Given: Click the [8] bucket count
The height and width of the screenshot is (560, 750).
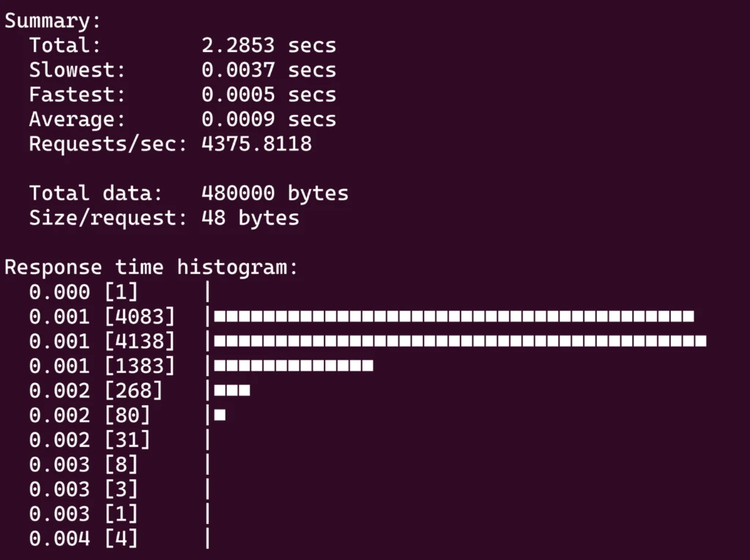Looking at the screenshot, I should [x=120, y=464].
